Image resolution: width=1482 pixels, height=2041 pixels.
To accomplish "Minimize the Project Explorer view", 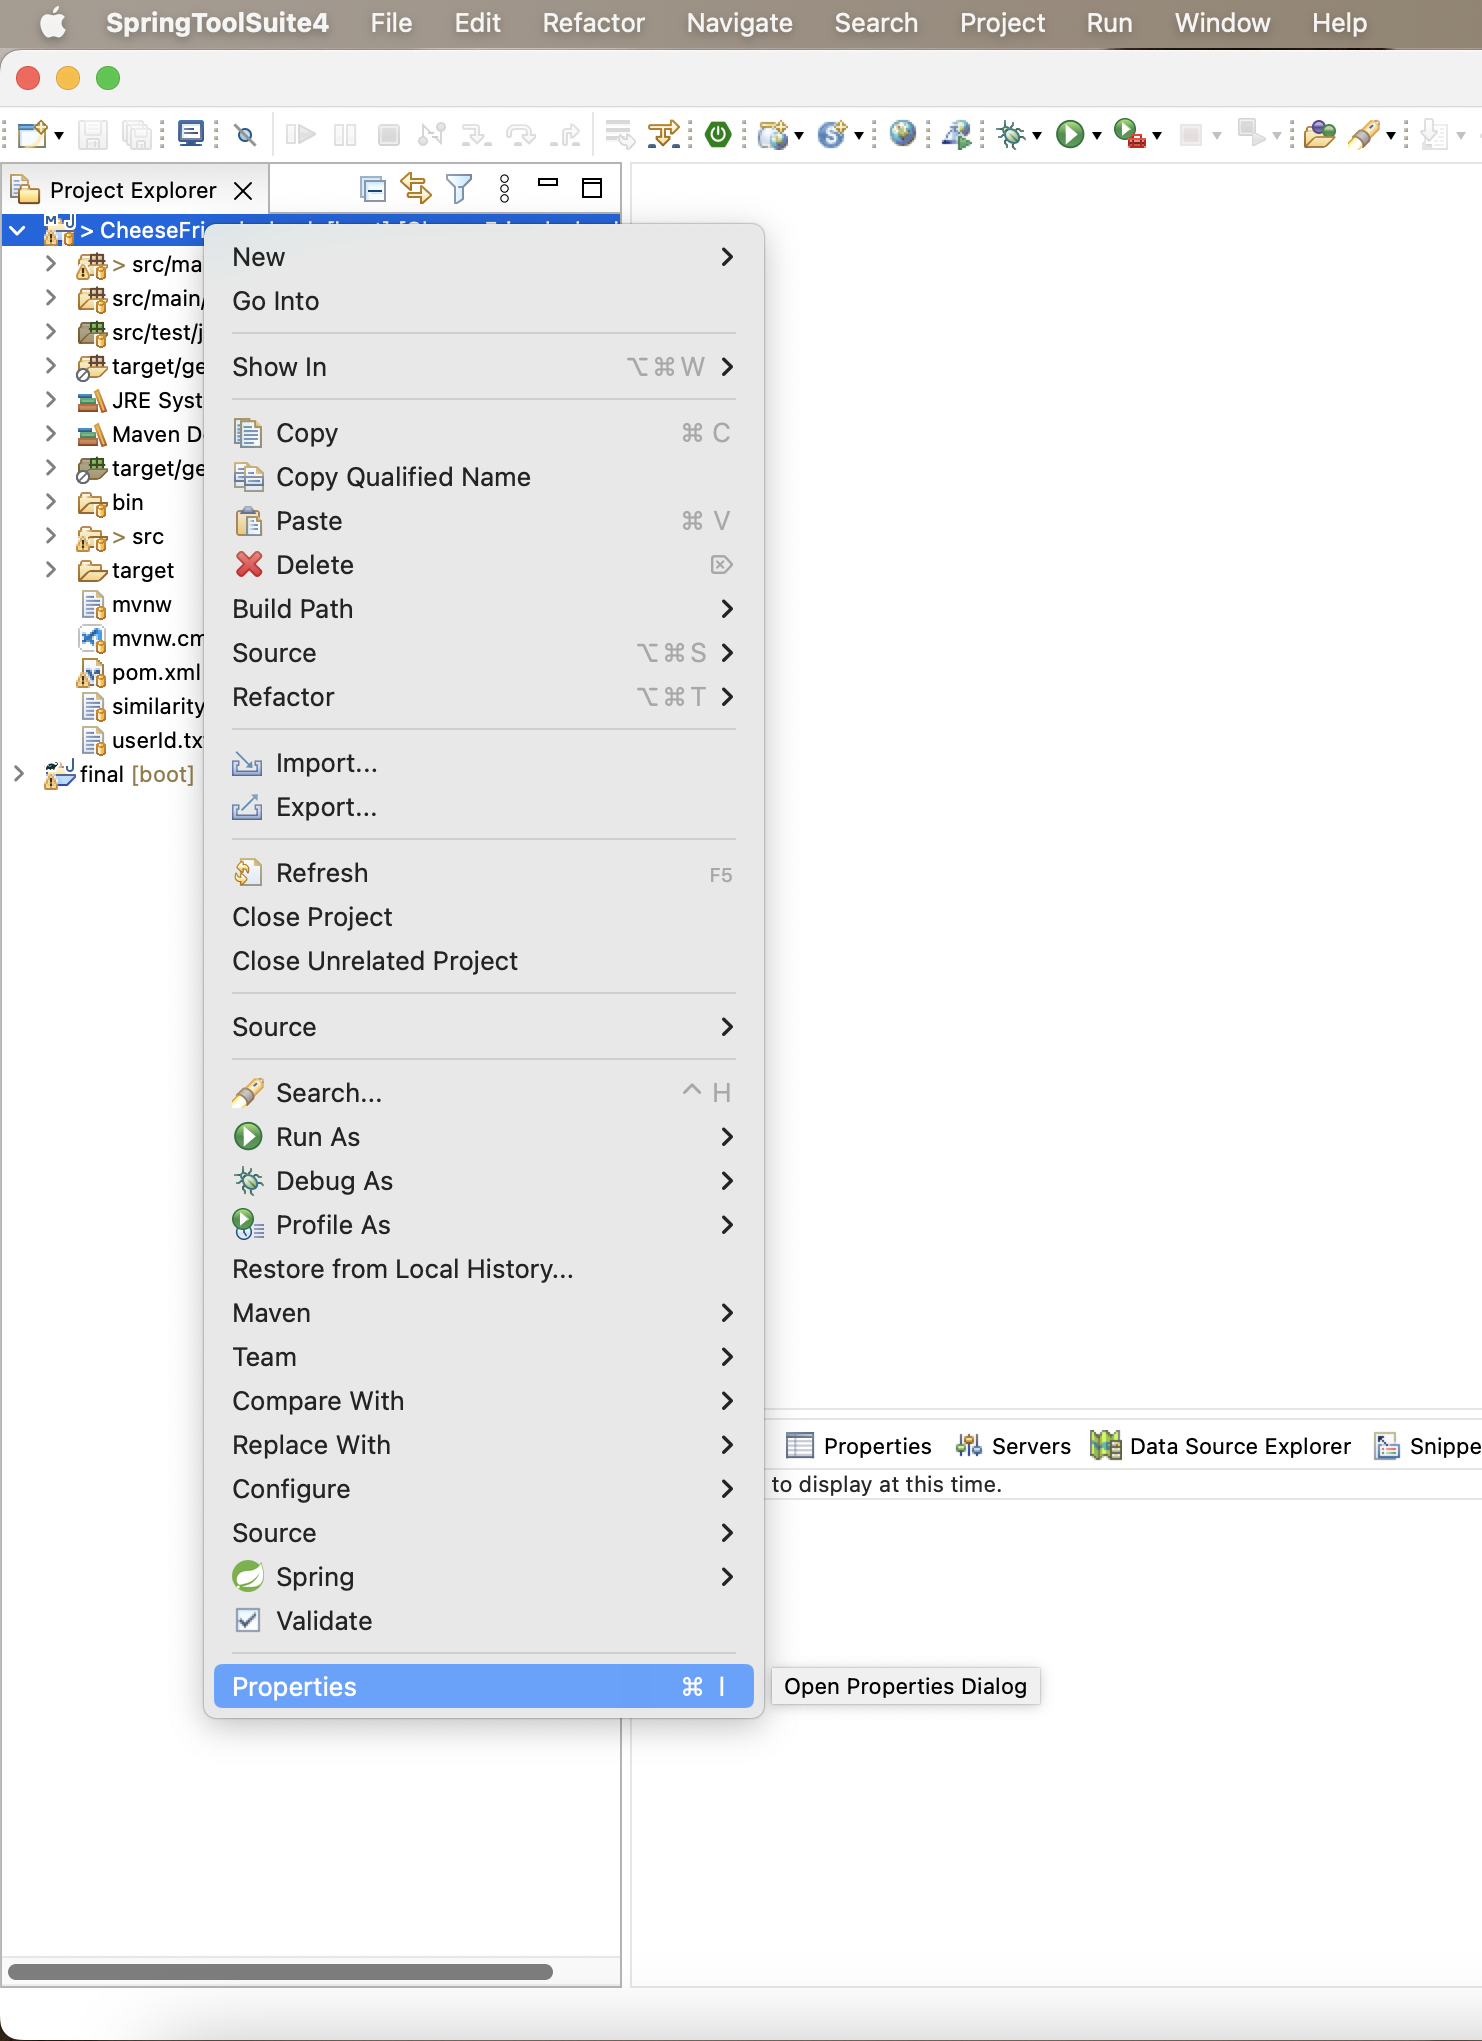I will (x=548, y=183).
